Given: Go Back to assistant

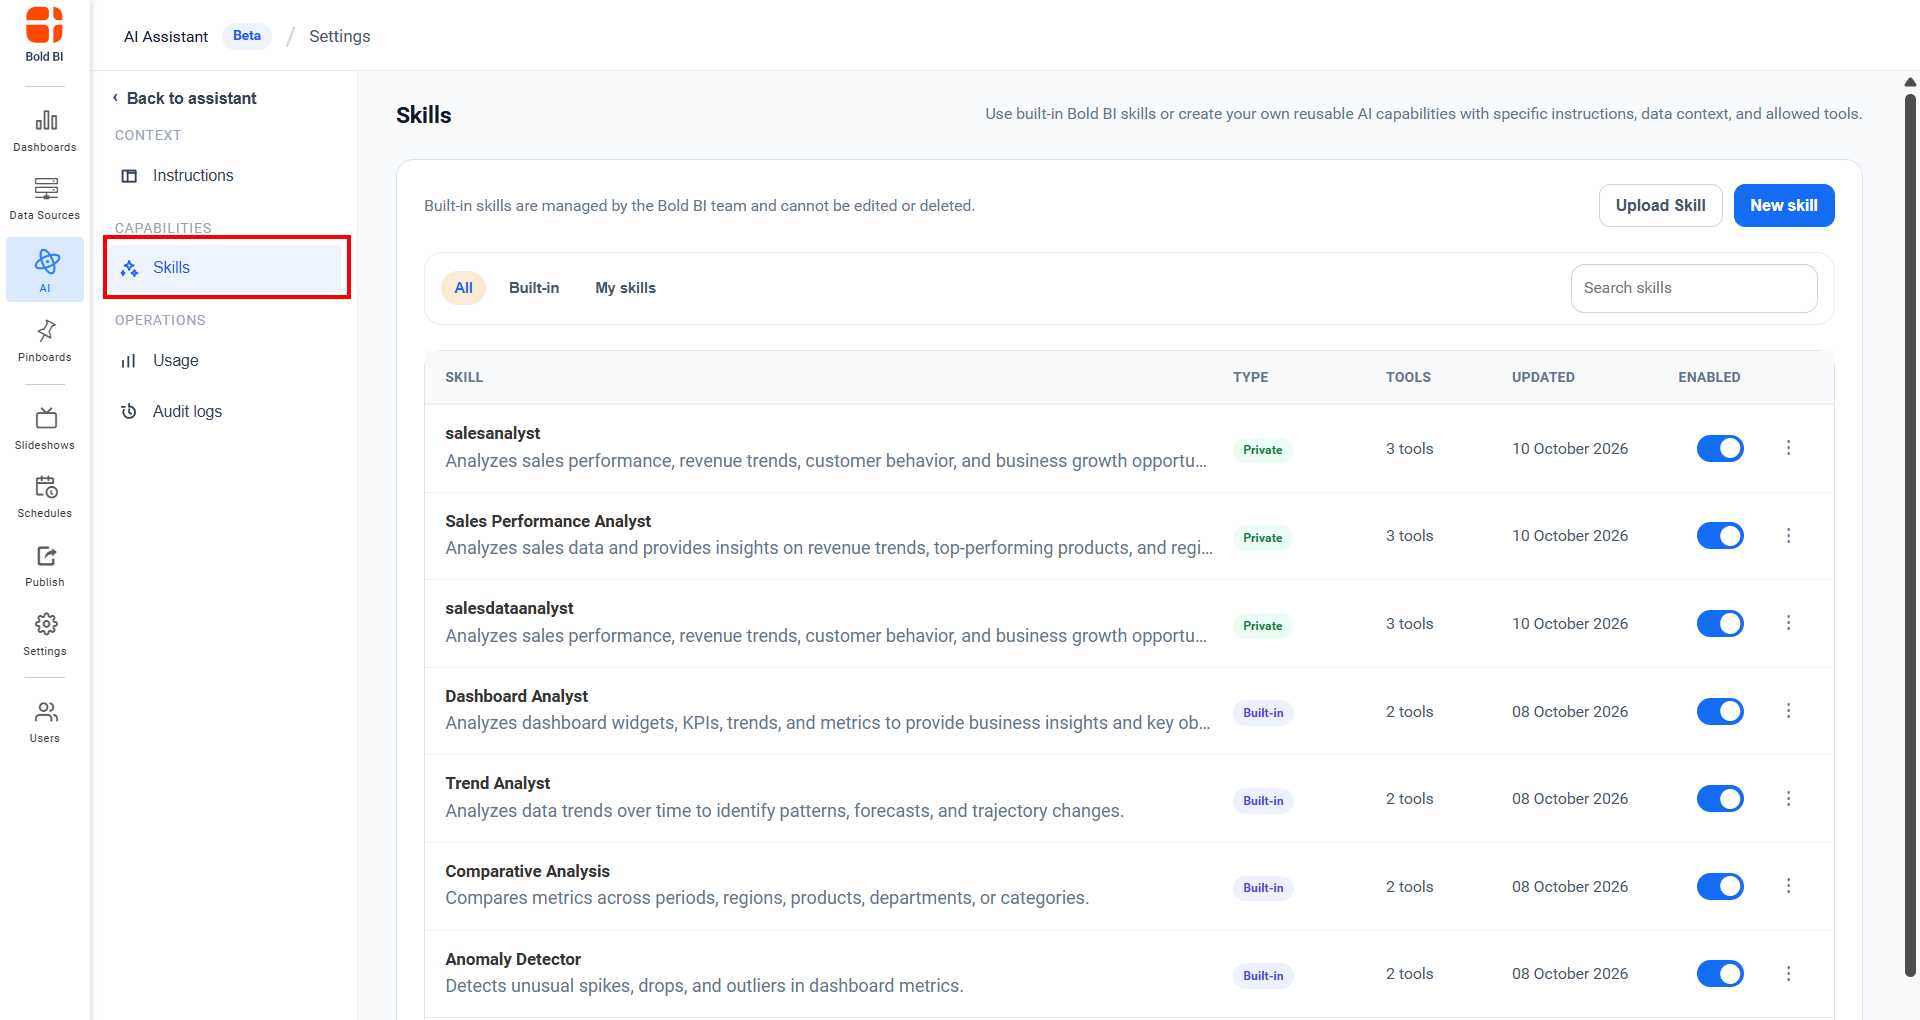Looking at the screenshot, I should tap(185, 98).
